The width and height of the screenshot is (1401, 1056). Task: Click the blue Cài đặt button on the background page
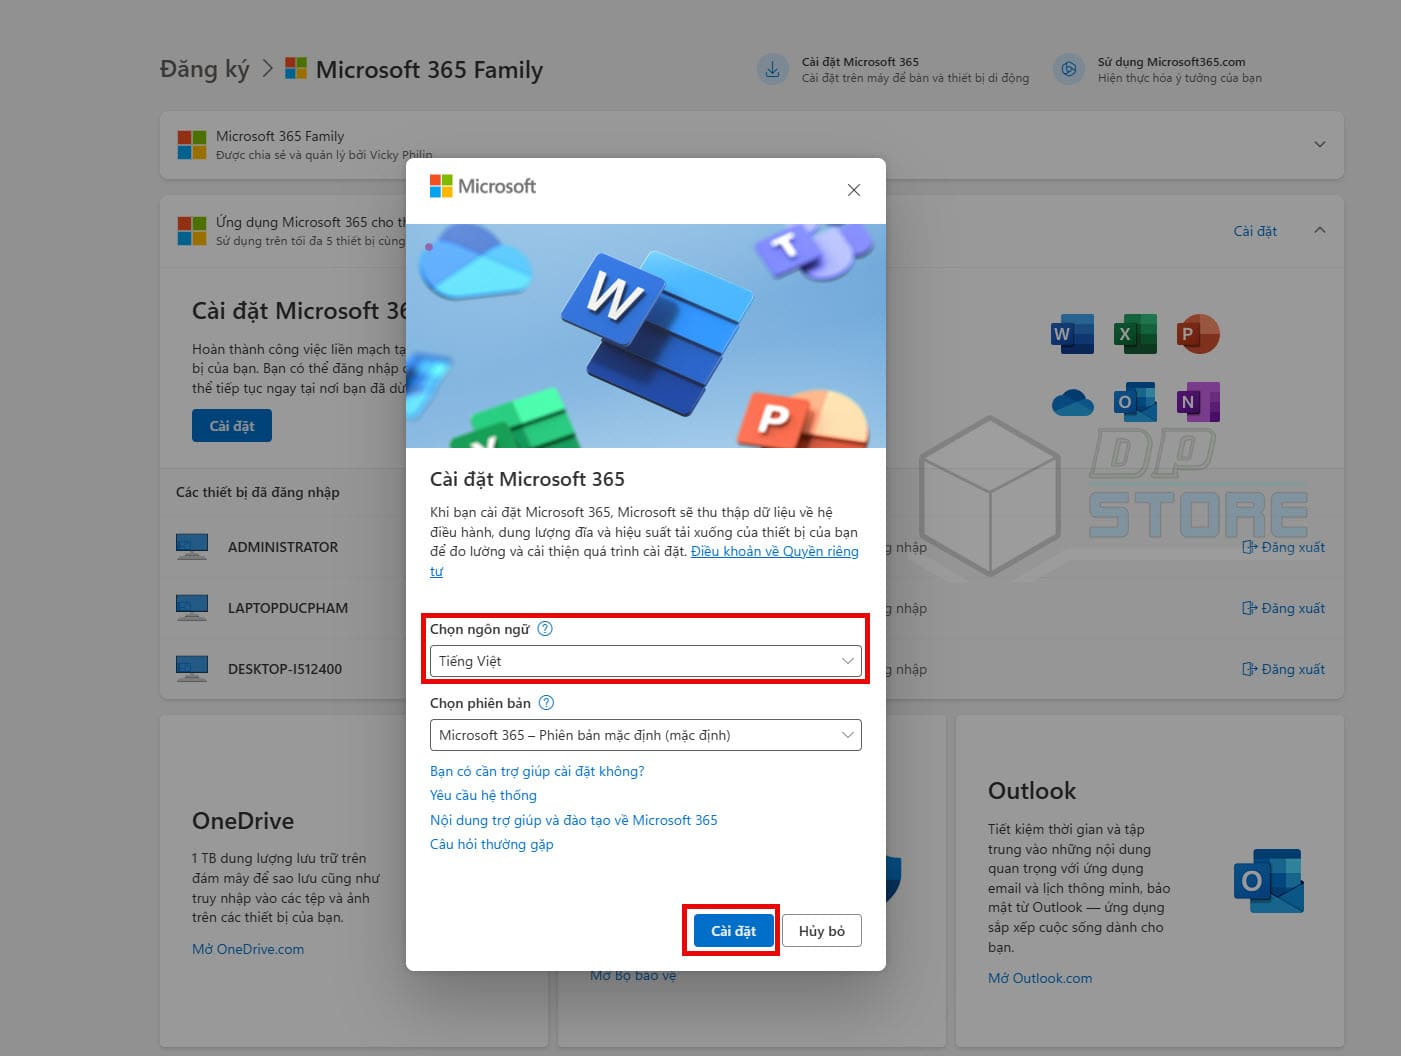232,426
